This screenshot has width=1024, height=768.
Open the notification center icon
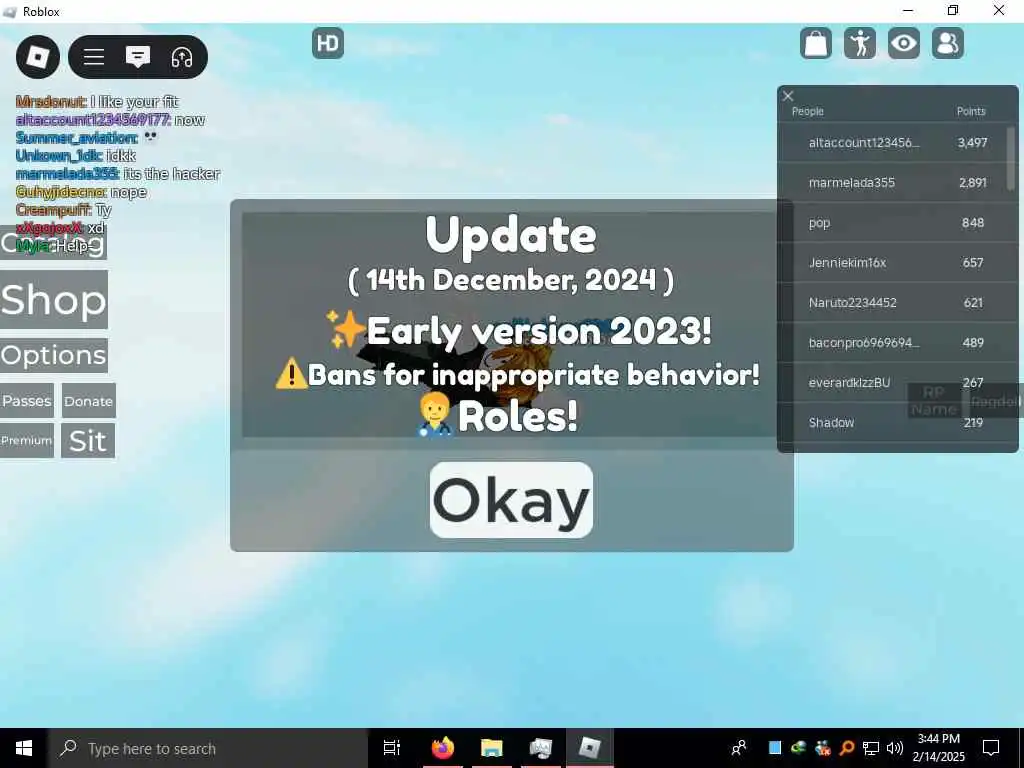(991, 748)
